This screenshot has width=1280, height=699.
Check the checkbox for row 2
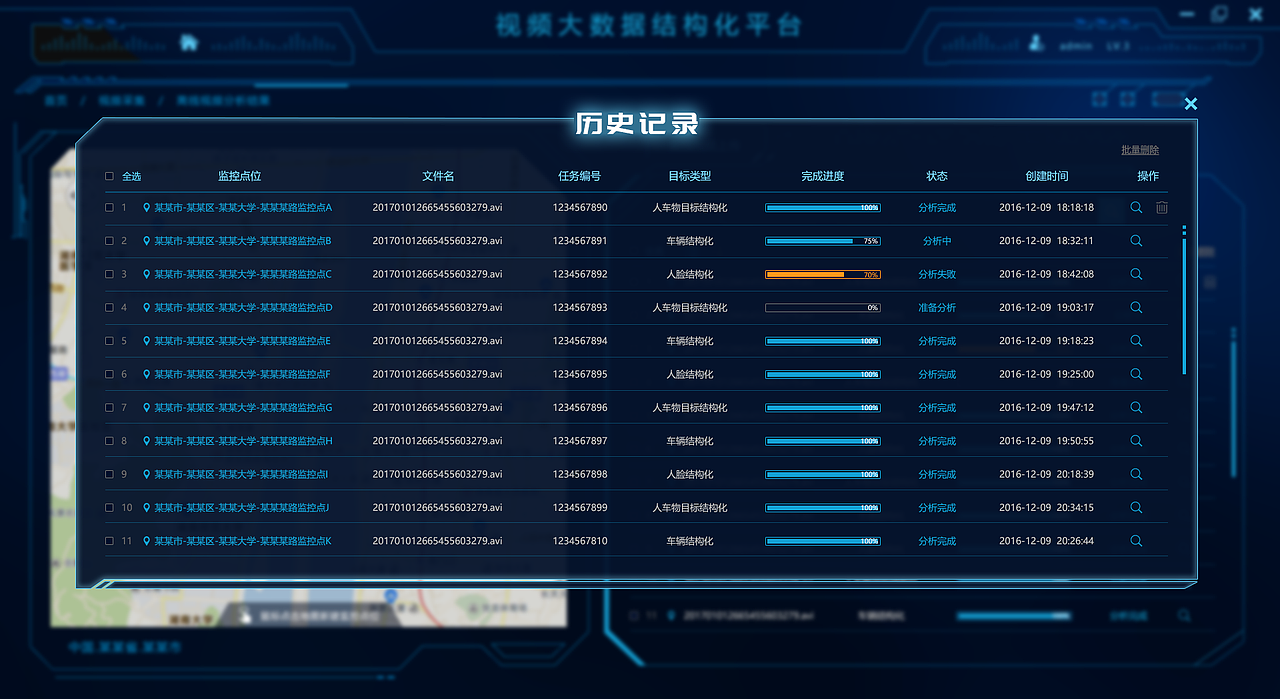click(x=109, y=241)
